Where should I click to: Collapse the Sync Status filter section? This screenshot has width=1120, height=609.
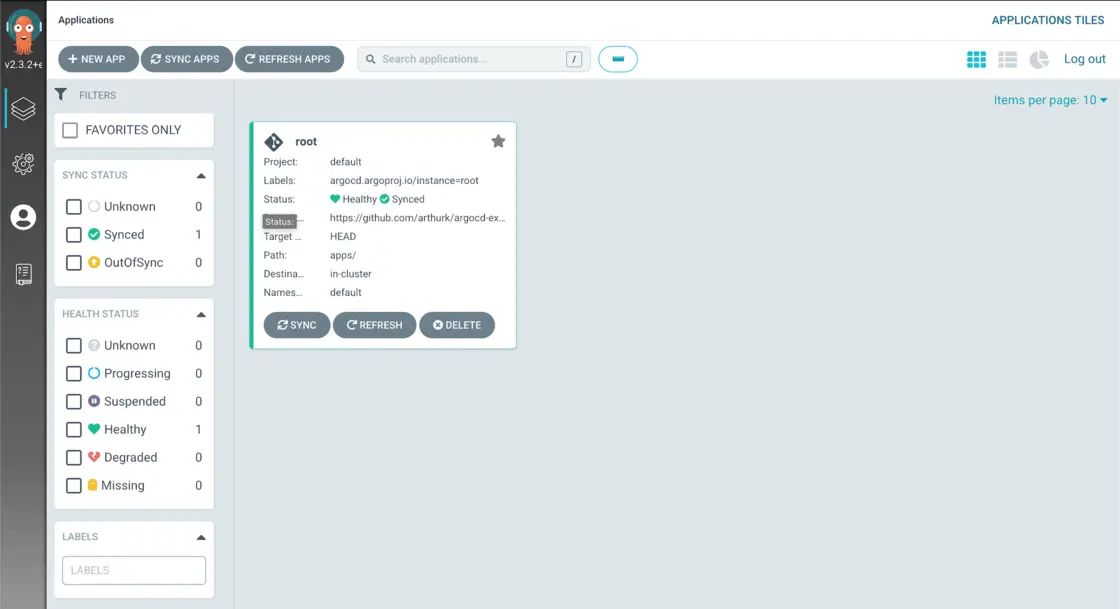(x=201, y=176)
